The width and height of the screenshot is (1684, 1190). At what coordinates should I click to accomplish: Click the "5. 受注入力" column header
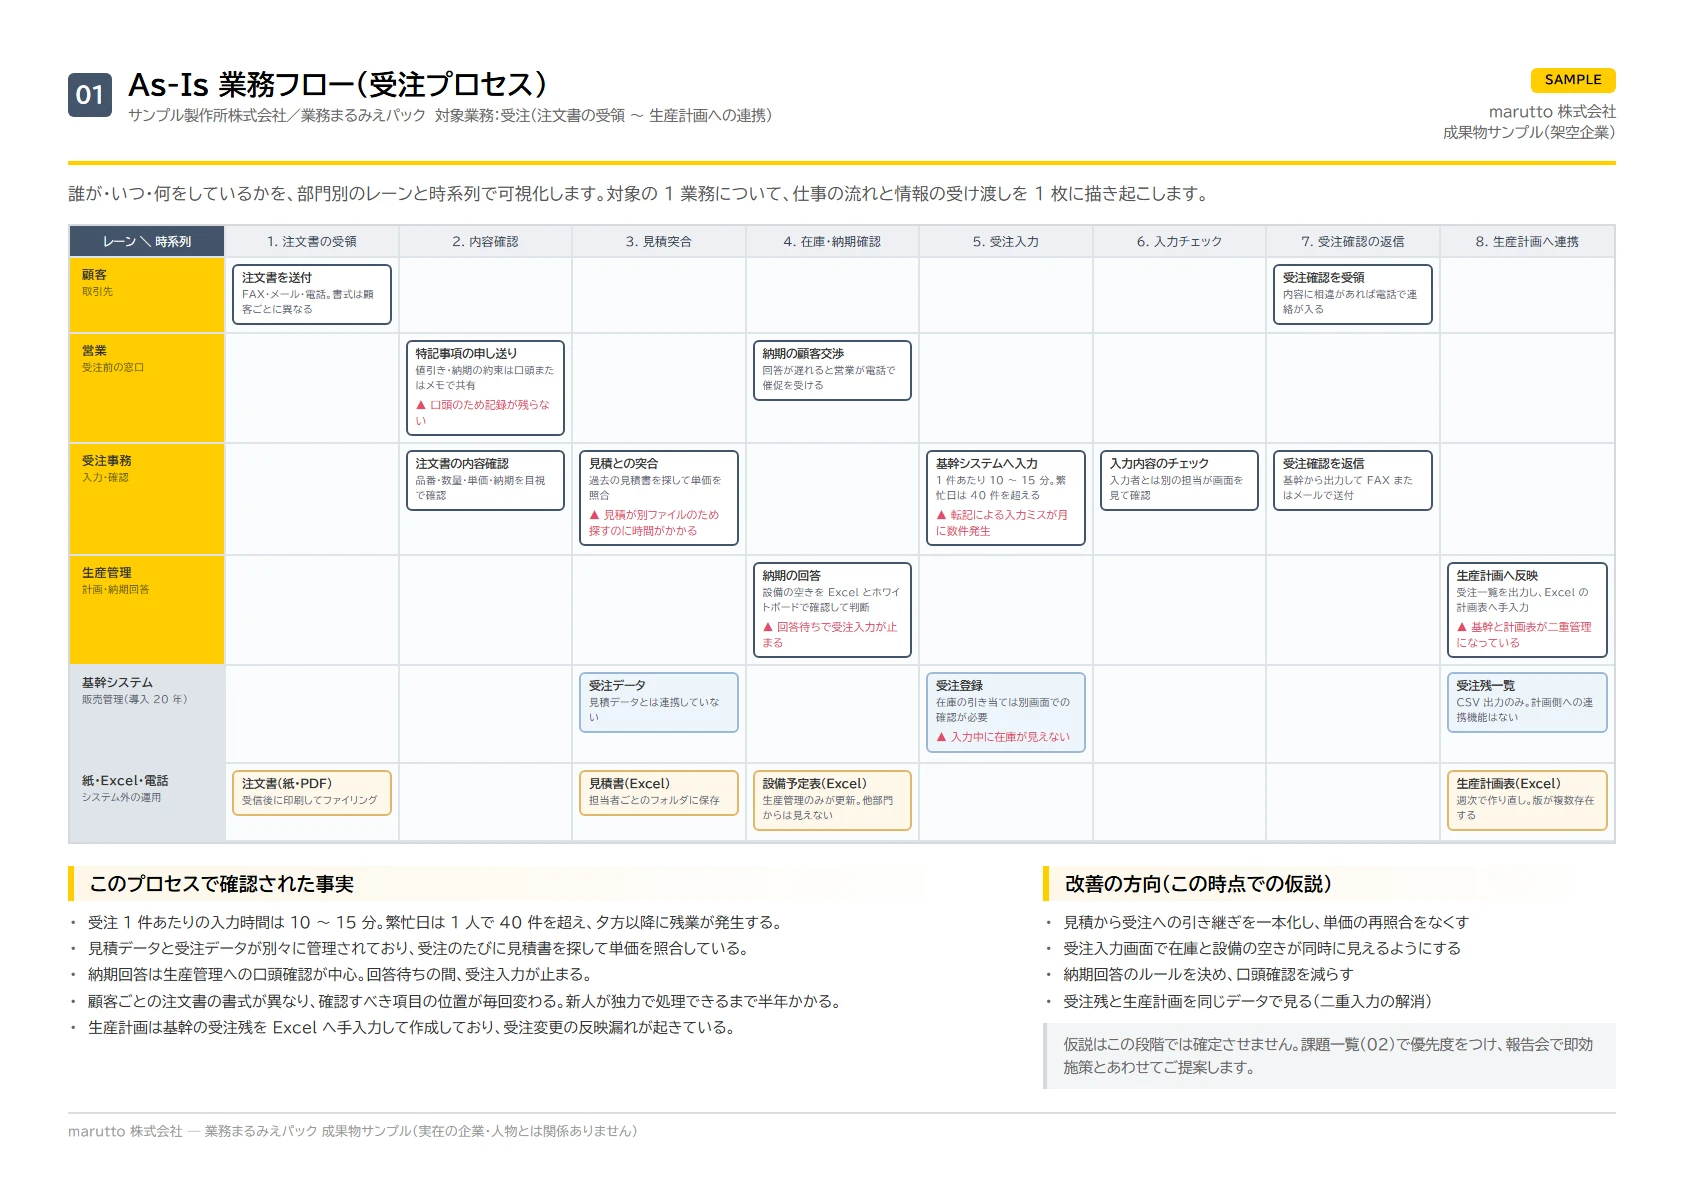[1006, 242]
